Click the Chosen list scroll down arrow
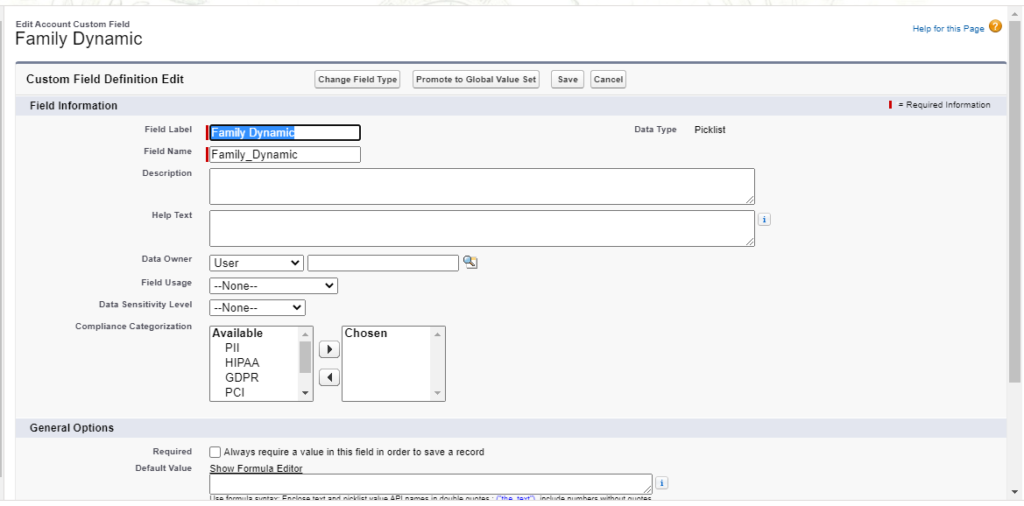 (x=438, y=393)
